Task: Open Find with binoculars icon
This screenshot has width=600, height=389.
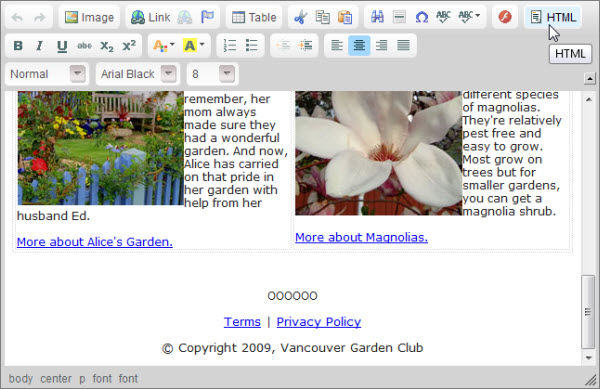Action: click(377, 18)
